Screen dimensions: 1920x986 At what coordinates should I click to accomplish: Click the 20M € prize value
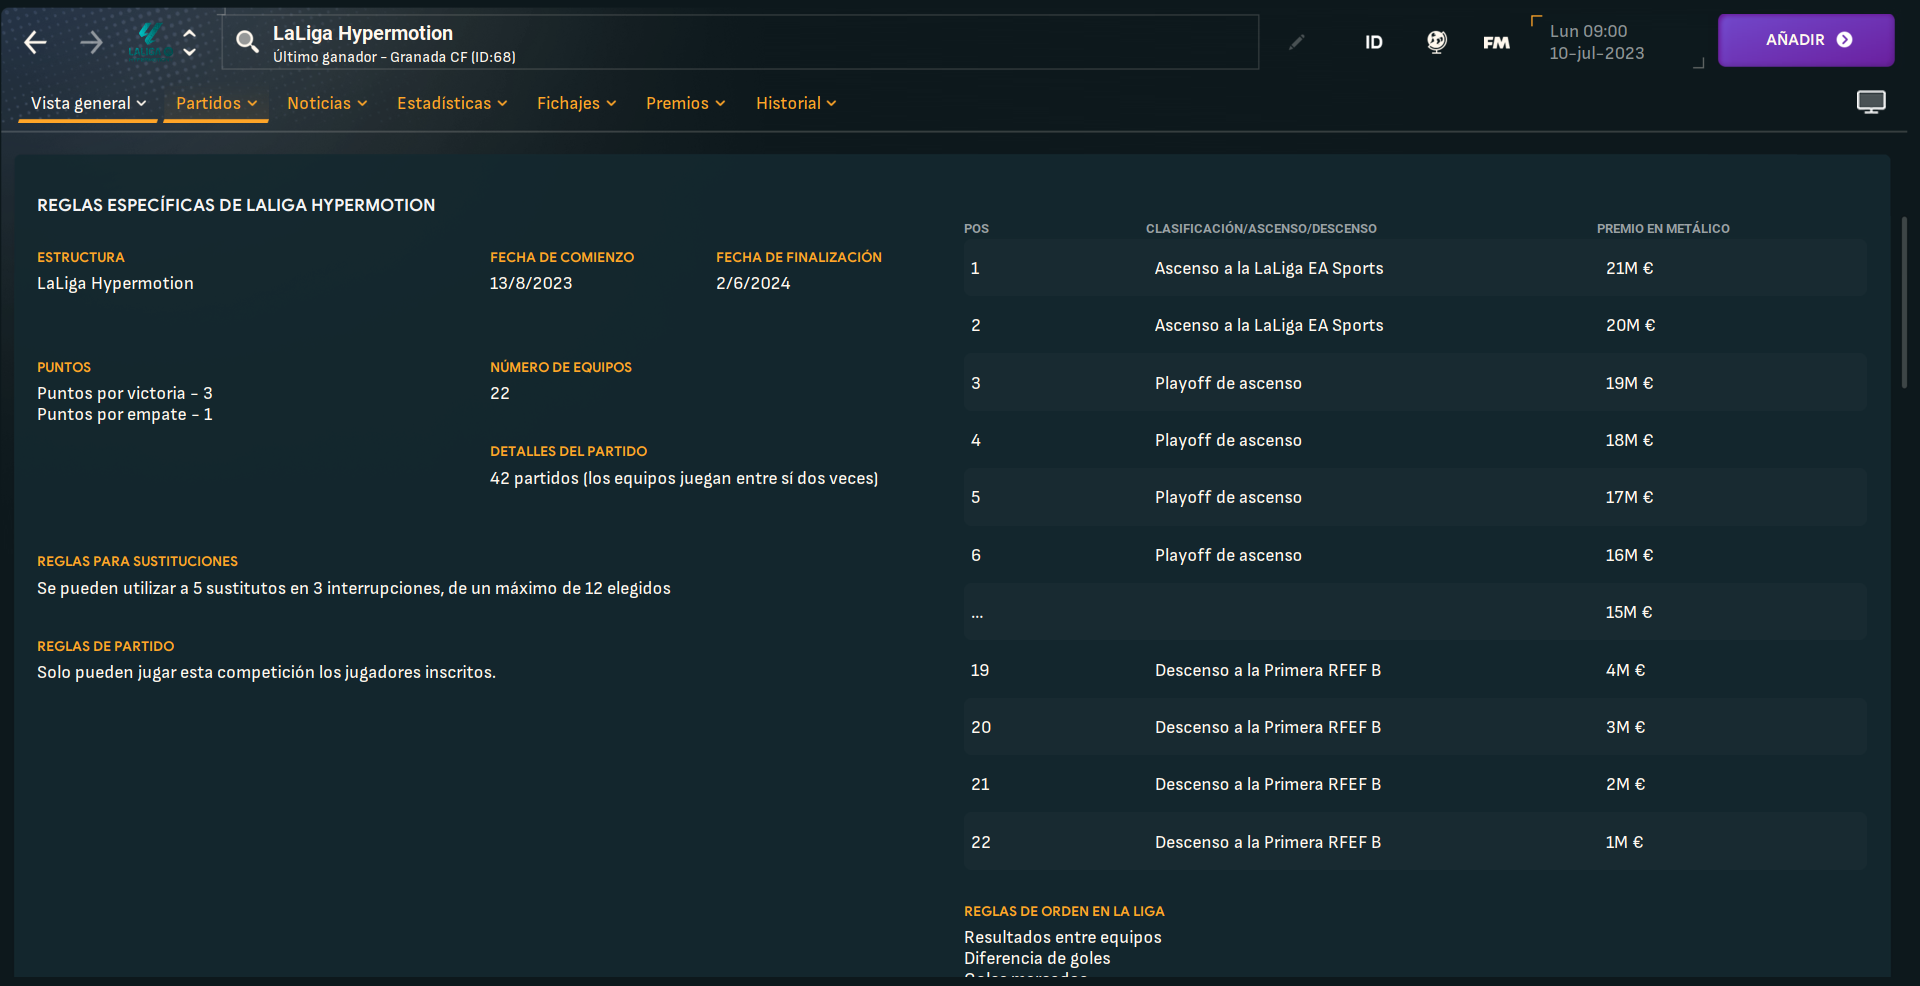pyautogui.click(x=1630, y=325)
